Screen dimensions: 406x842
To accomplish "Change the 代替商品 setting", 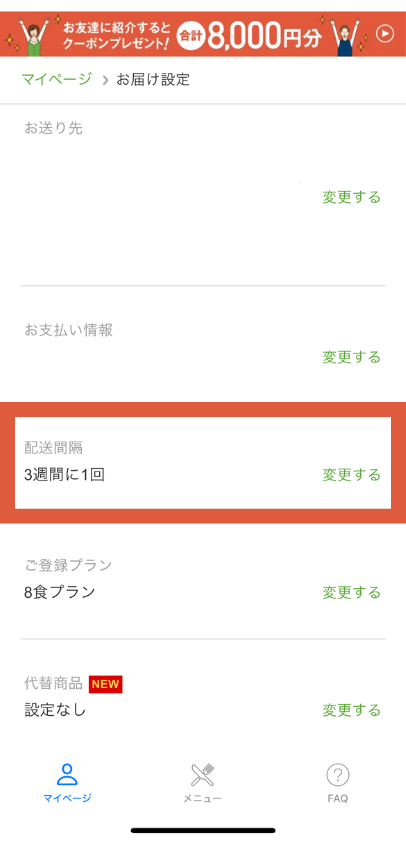I will 351,710.
